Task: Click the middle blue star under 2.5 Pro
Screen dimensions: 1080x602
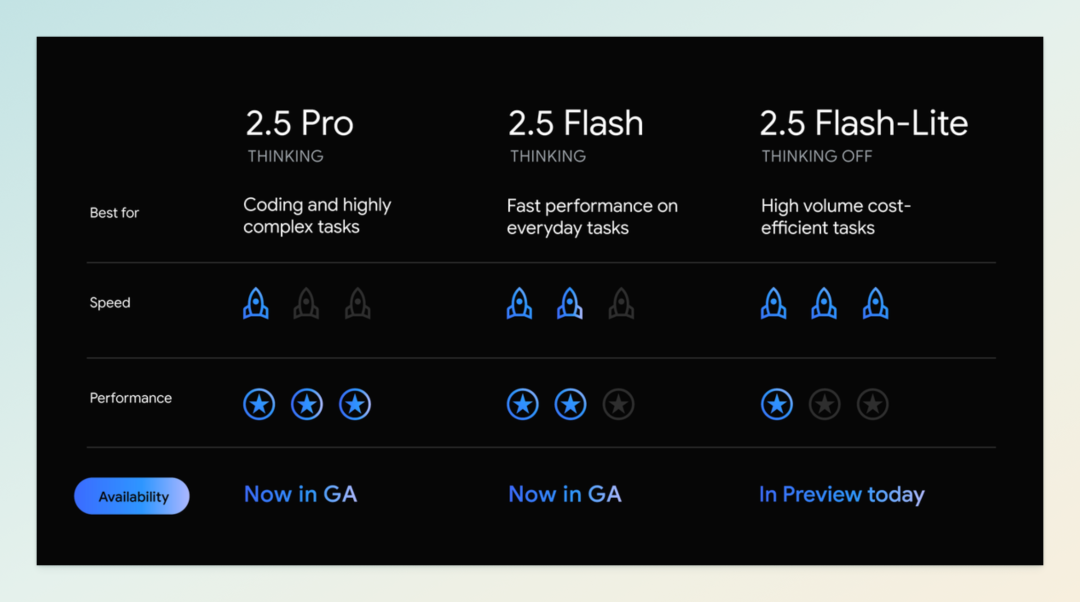Action: (307, 404)
